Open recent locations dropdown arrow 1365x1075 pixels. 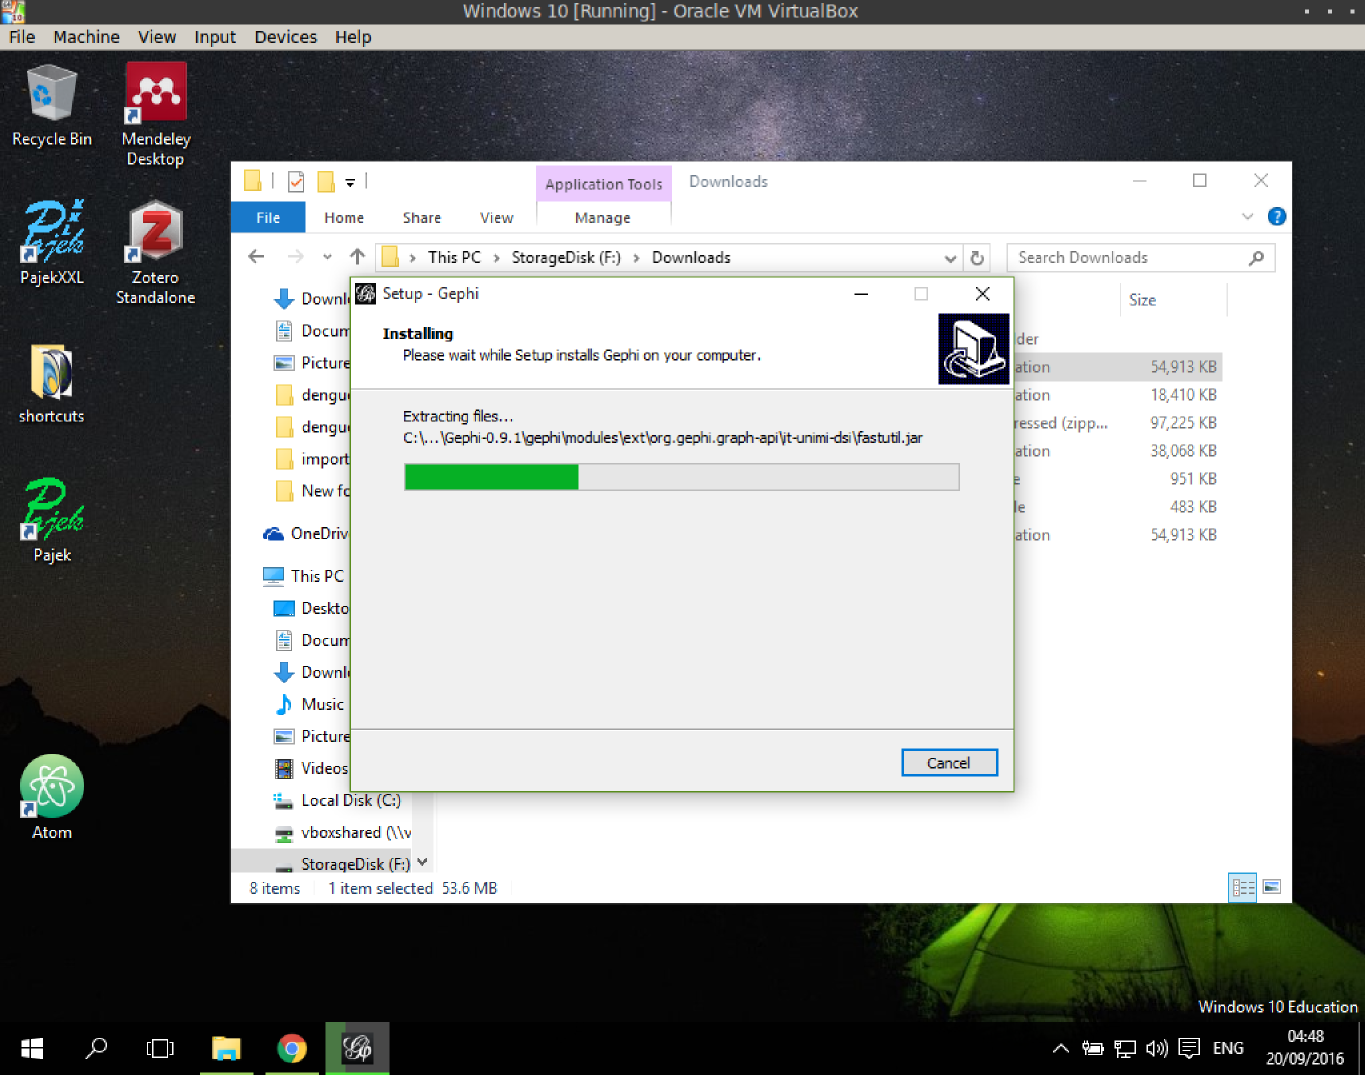pos(327,257)
